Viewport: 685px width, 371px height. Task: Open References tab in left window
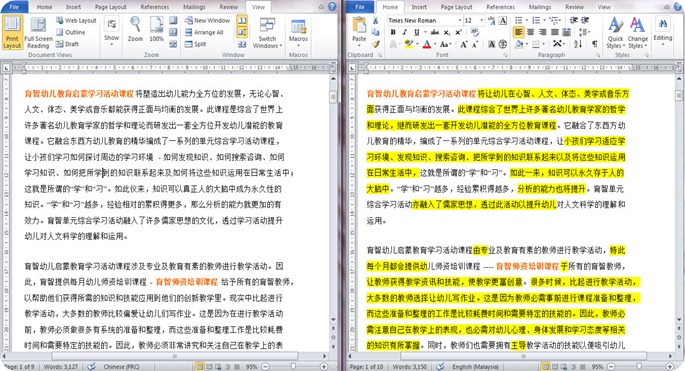tap(155, 7)
